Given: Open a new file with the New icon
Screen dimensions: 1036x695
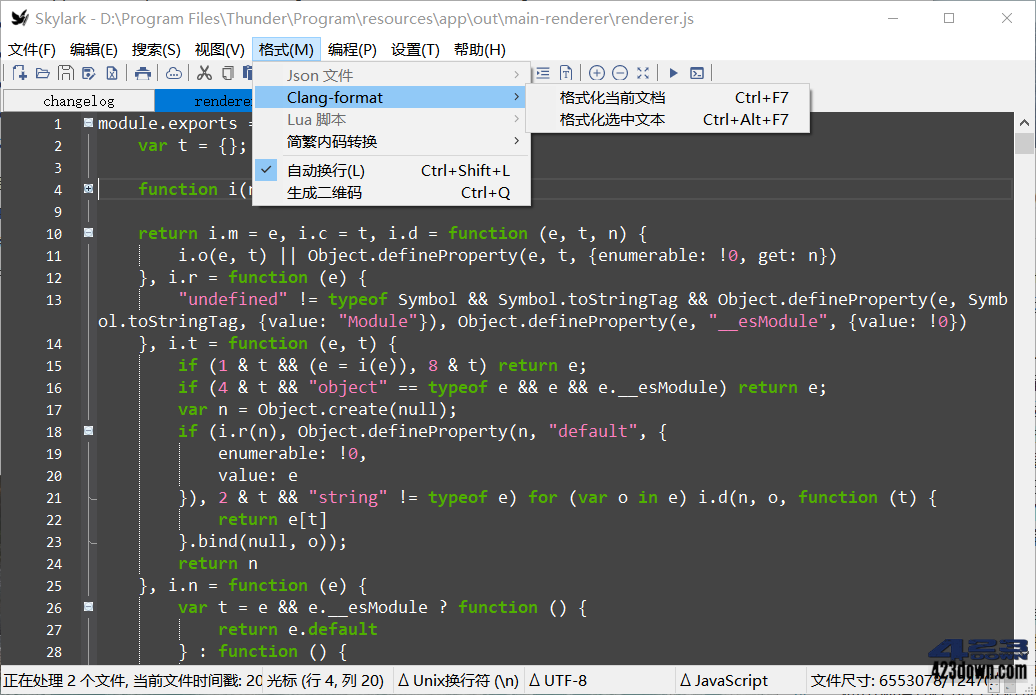Looking at the screenshot, I should (19, 72).
